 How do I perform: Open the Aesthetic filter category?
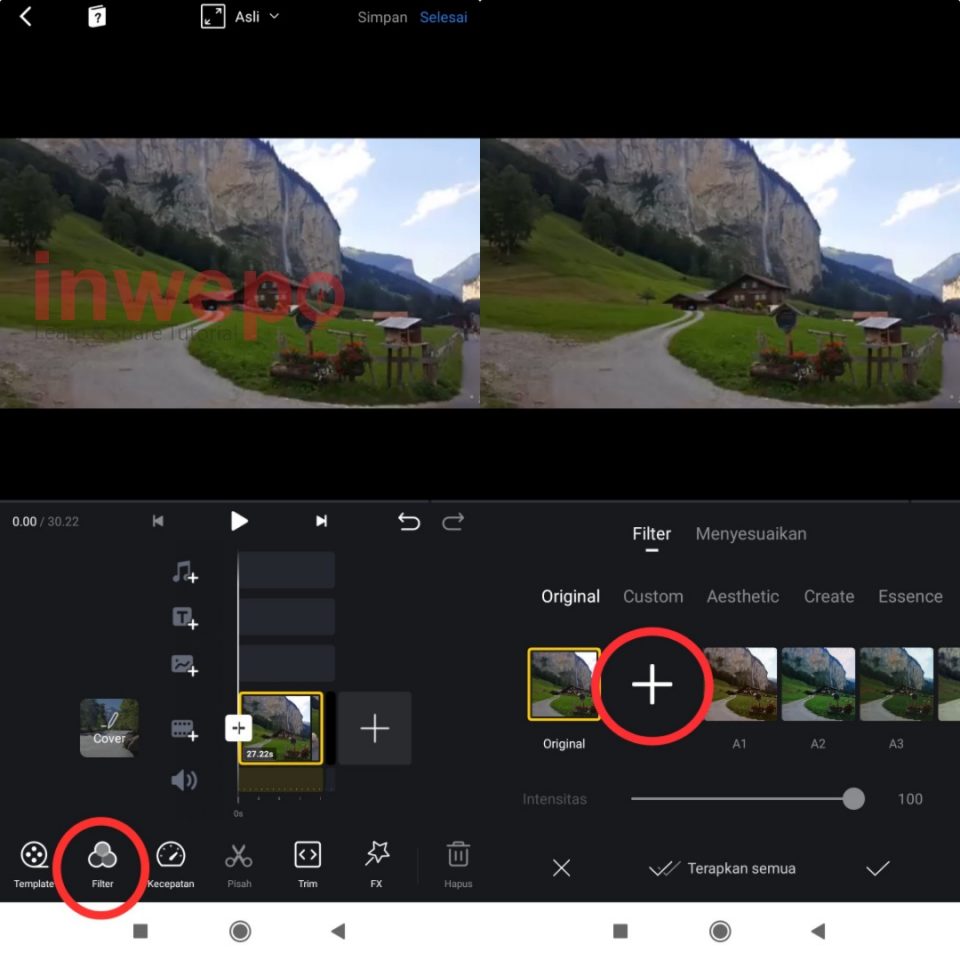743,596
